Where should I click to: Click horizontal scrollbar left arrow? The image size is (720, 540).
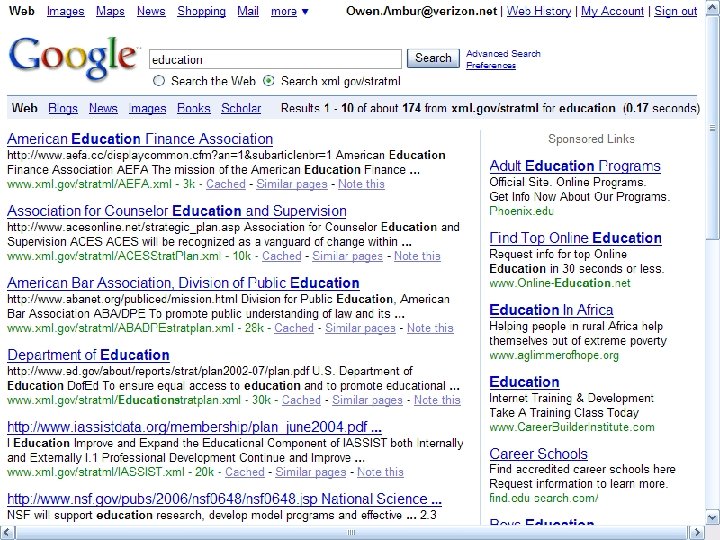click(7, 533)
